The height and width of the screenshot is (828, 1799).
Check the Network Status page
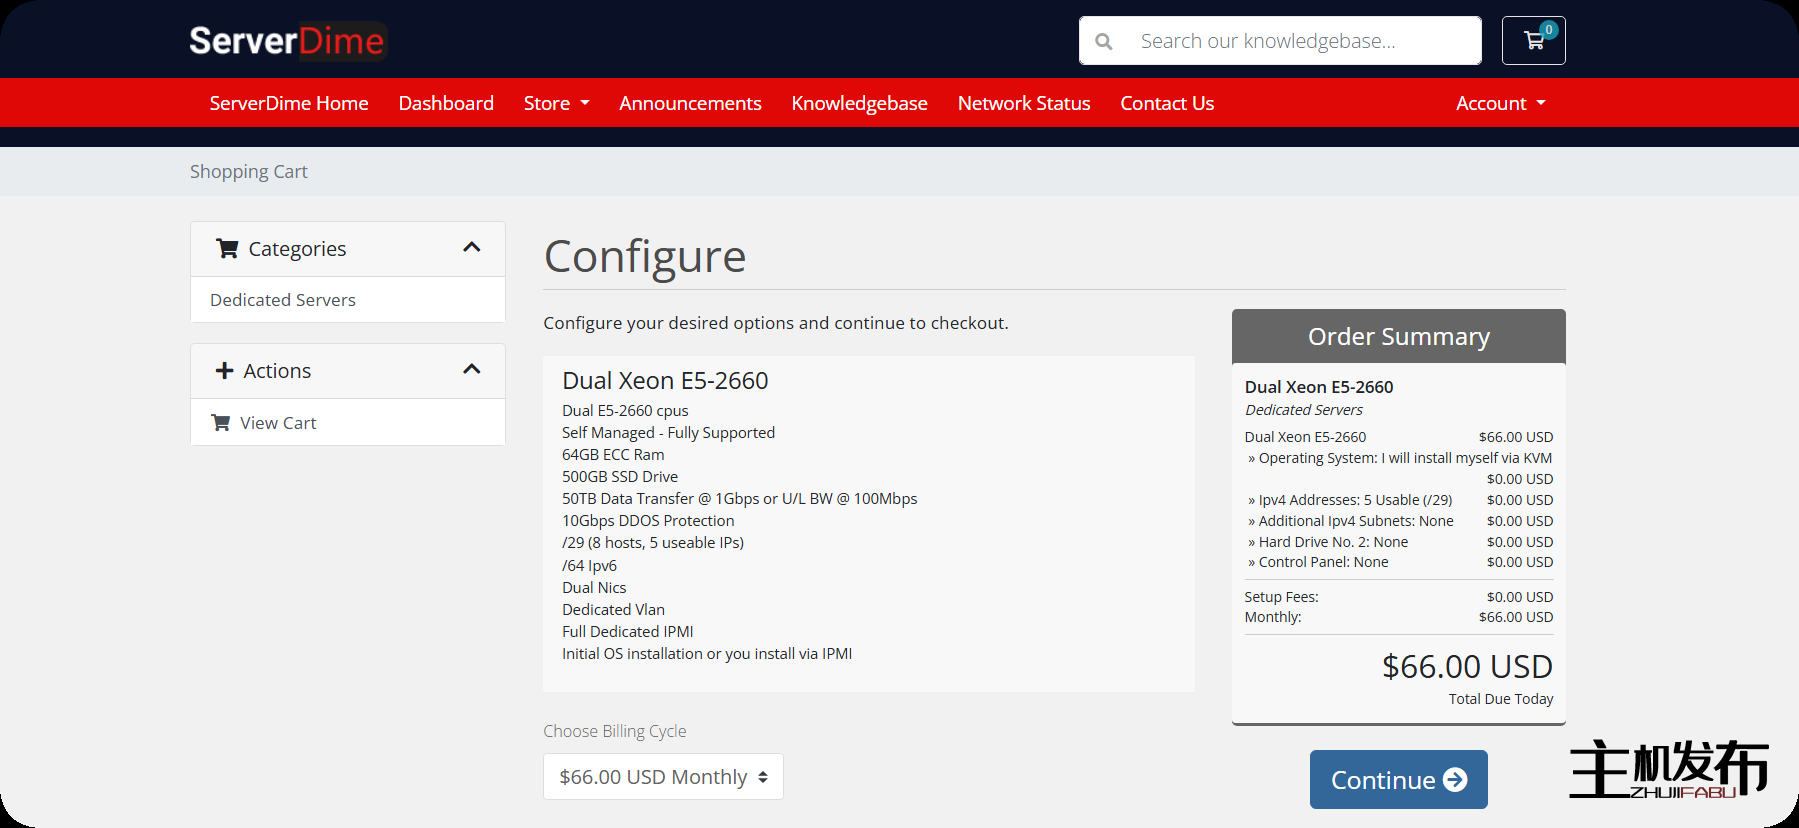pos(1024,103)
